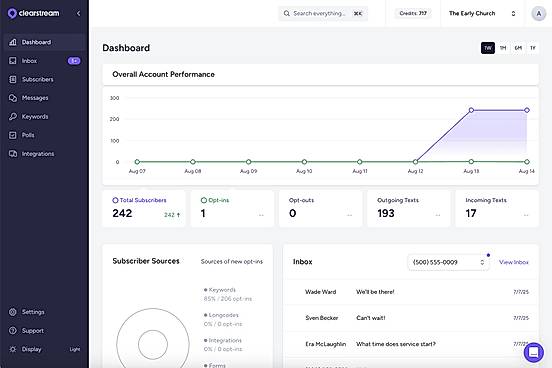Open The Early Church account switcher
The image size is (552, 368).
pos(482,13)
